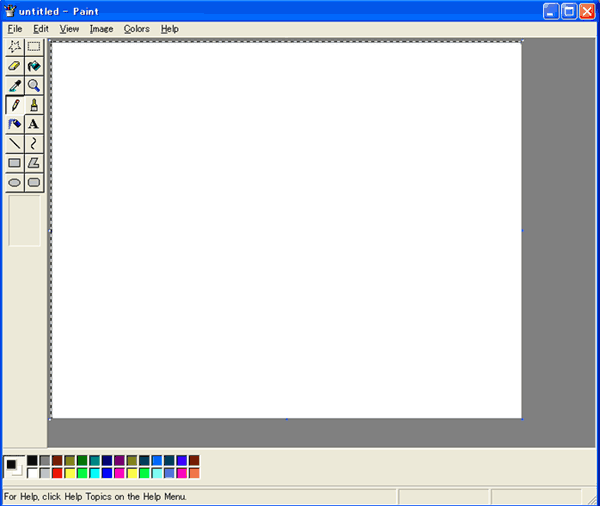Pick the pure blue swatch in bottom row

click(107, 473)
